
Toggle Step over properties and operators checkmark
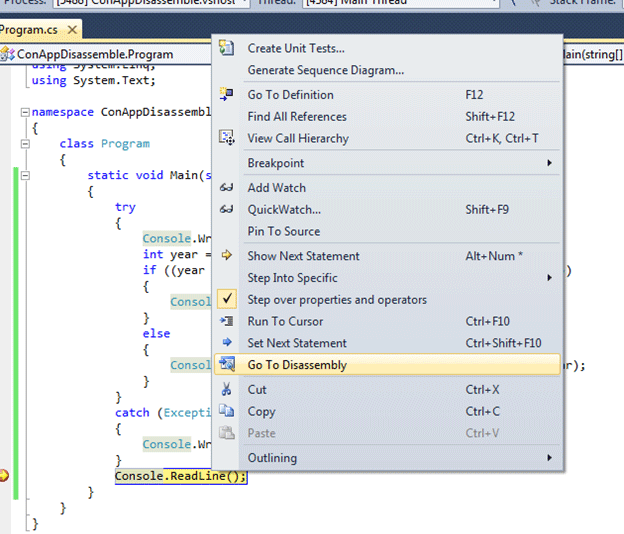click(x=227, y=299)
